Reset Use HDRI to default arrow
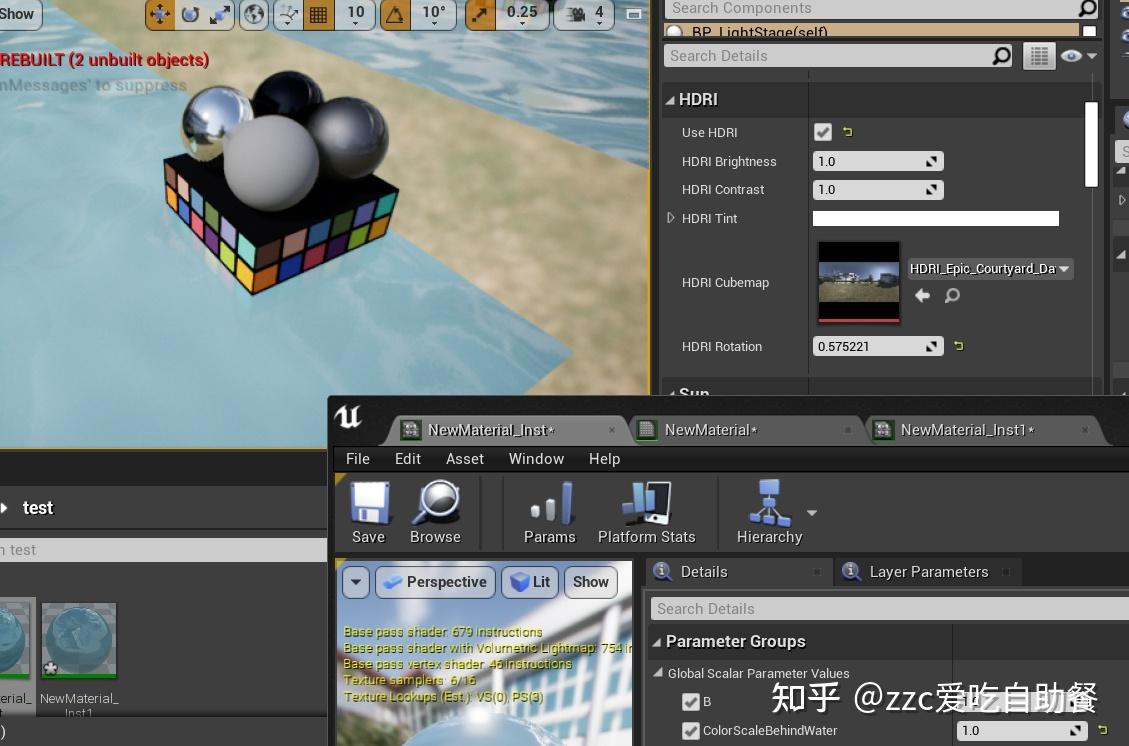This screenshot has width=1129, height=746. click(x=847, y=132)
